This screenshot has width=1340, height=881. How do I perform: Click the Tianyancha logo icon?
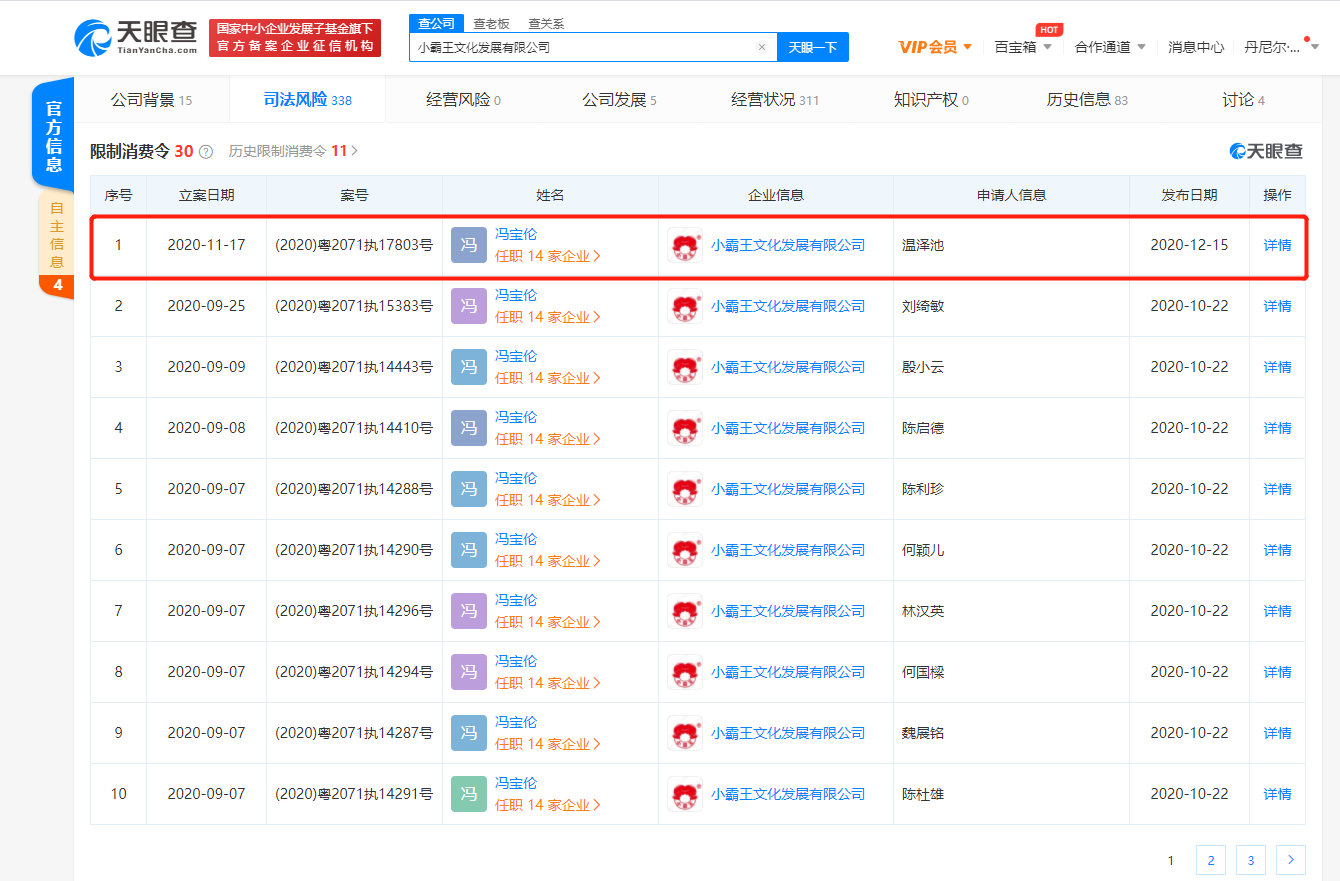click(x=95, y=37)
